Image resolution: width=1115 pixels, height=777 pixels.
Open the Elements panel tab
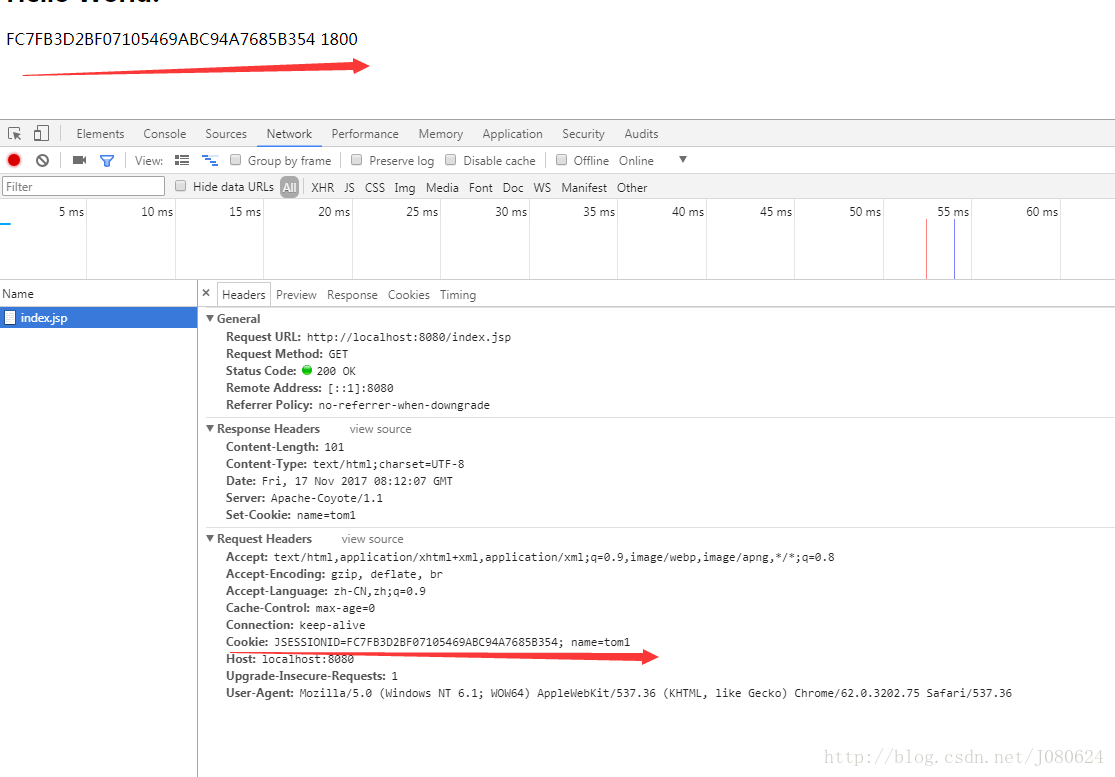point(100,134)
